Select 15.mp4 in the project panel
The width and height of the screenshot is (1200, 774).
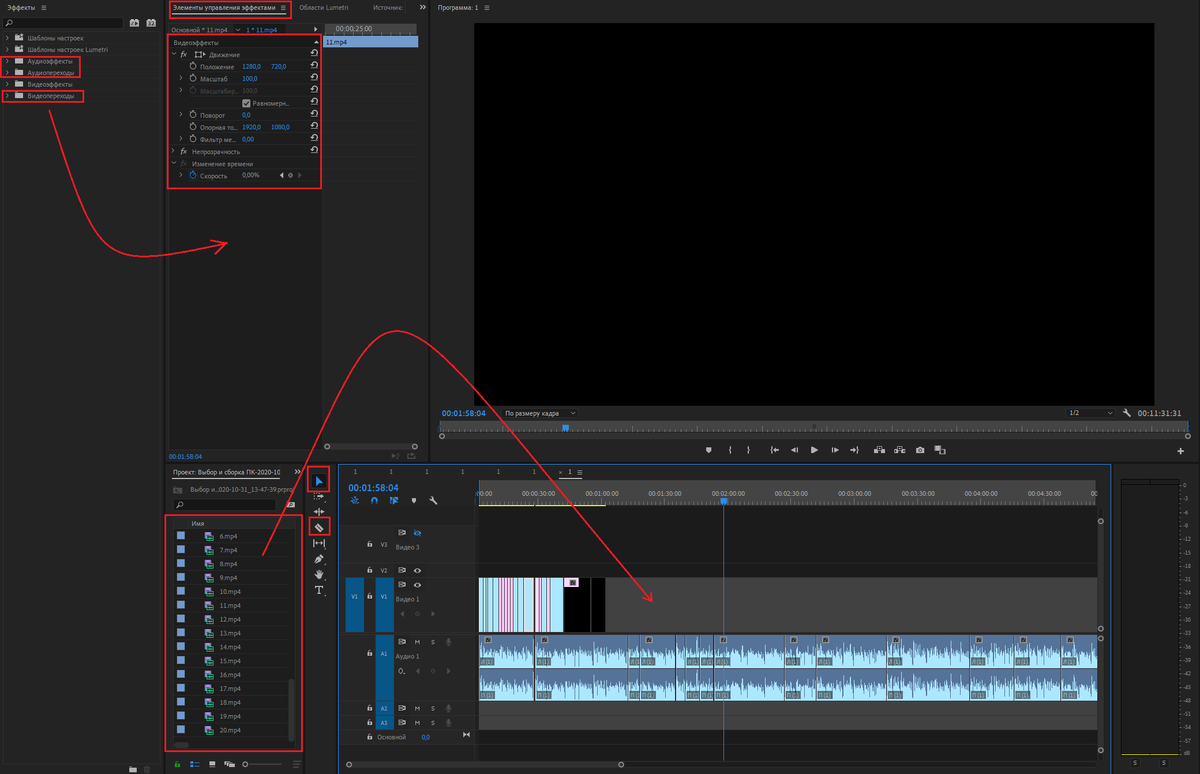pos(231,661)
